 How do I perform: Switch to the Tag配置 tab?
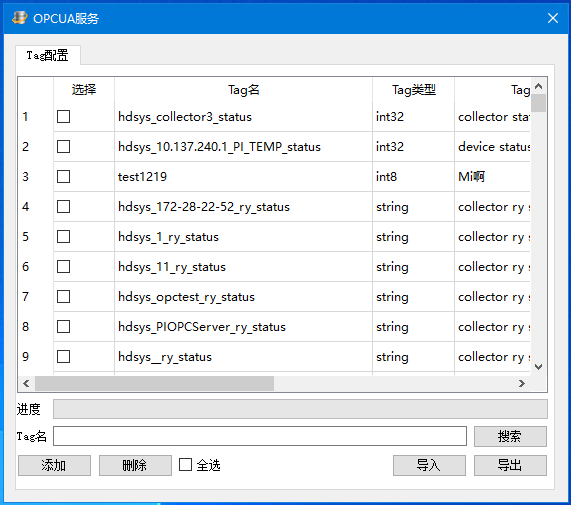coord(48,55)
